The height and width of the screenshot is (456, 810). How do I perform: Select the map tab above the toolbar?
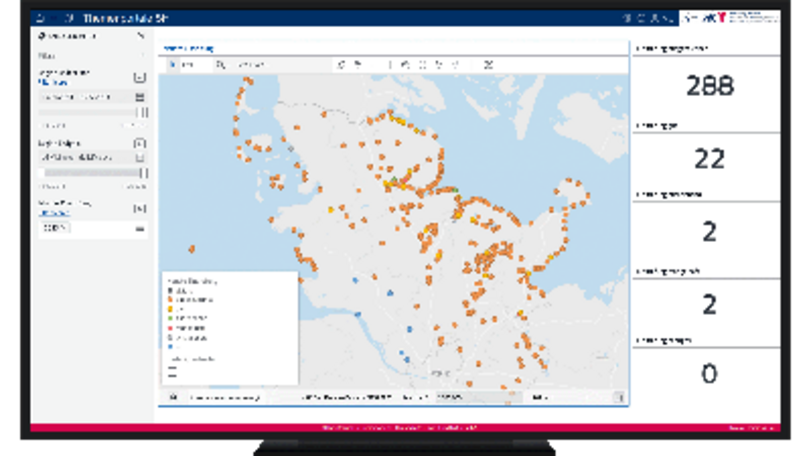(x=188, y=48)
